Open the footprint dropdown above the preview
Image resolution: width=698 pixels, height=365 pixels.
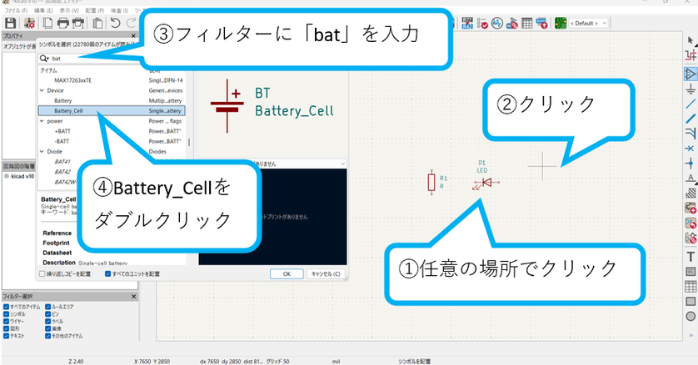coord(343,164)
